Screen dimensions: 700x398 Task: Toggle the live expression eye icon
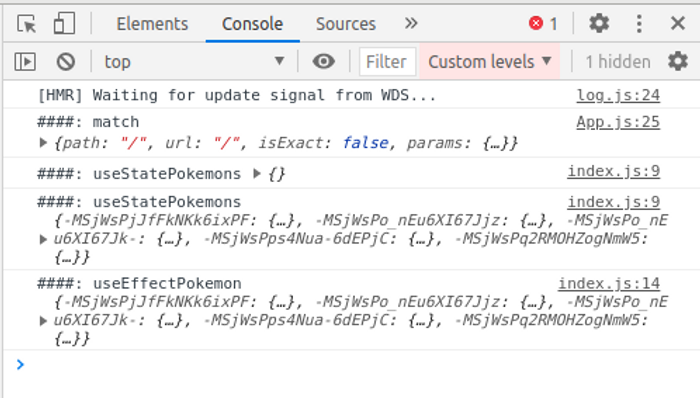(x=324, y=61)
